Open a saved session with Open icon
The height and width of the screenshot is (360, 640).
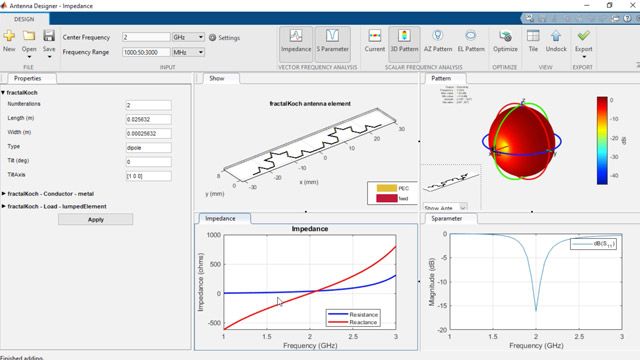29,36
